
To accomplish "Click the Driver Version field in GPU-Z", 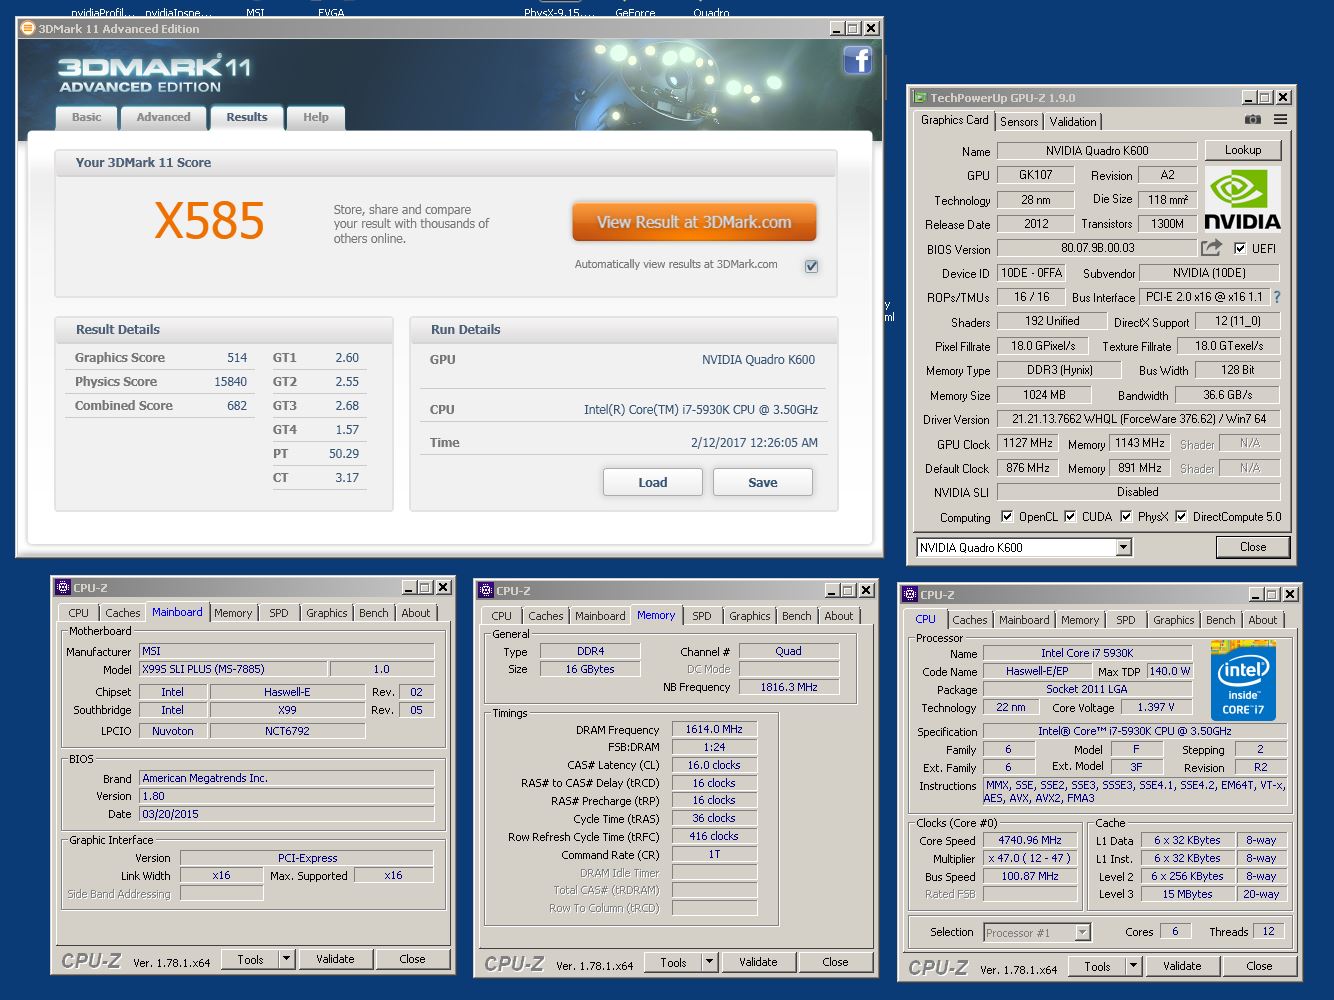I will coord(1138,419).
